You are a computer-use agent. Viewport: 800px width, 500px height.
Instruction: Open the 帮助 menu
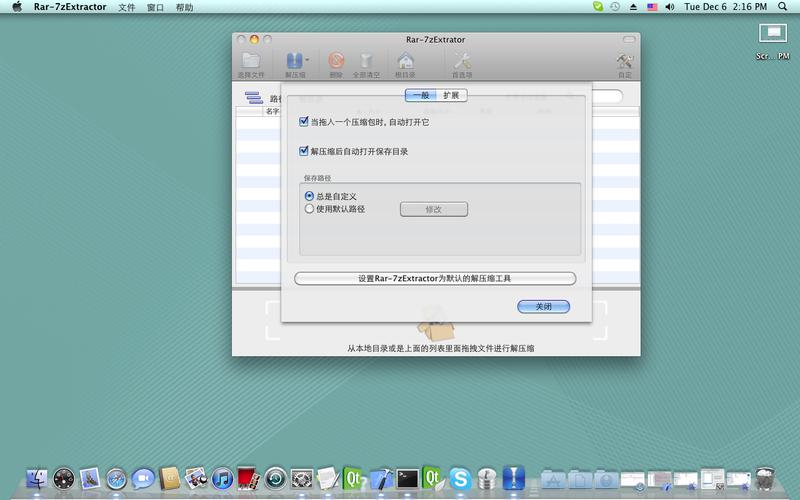click(x=184, y=7)
